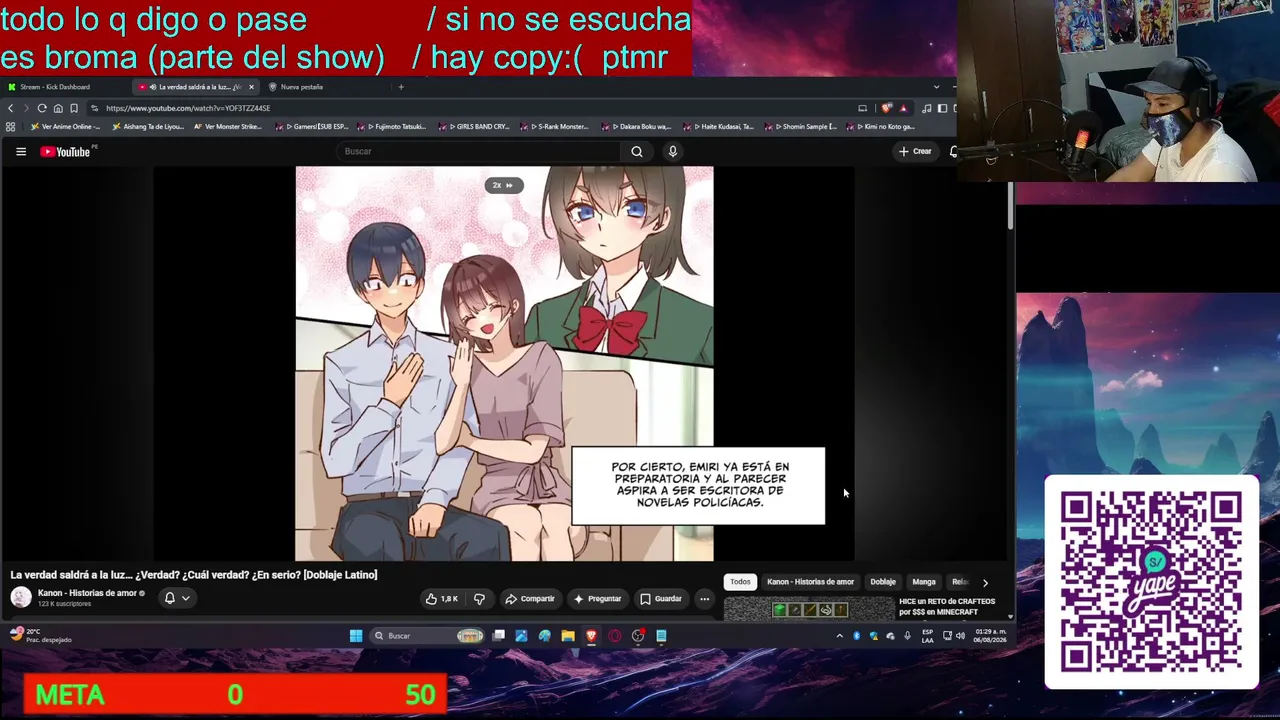Click the Windows taskbar Buscar search box
The width and height of the screenshot is (1280, 720).
(x=427, y=636)
